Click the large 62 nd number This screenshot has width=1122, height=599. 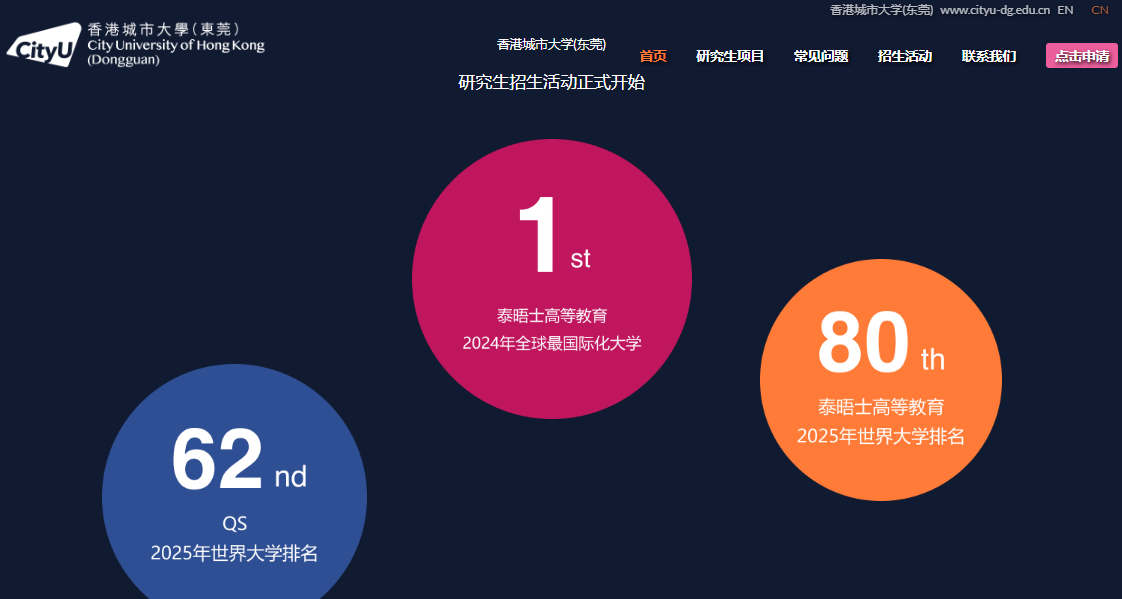click(239, 459)
